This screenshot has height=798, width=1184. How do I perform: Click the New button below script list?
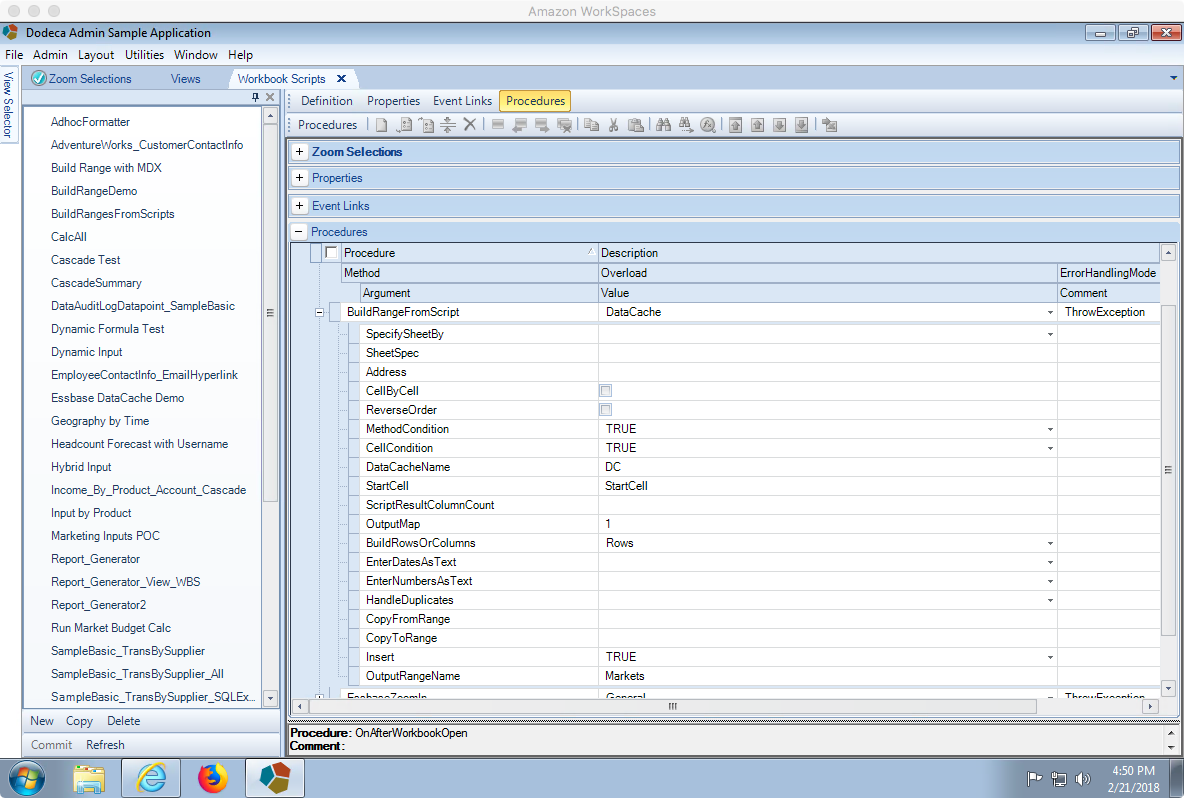click(x=42, y=721)
